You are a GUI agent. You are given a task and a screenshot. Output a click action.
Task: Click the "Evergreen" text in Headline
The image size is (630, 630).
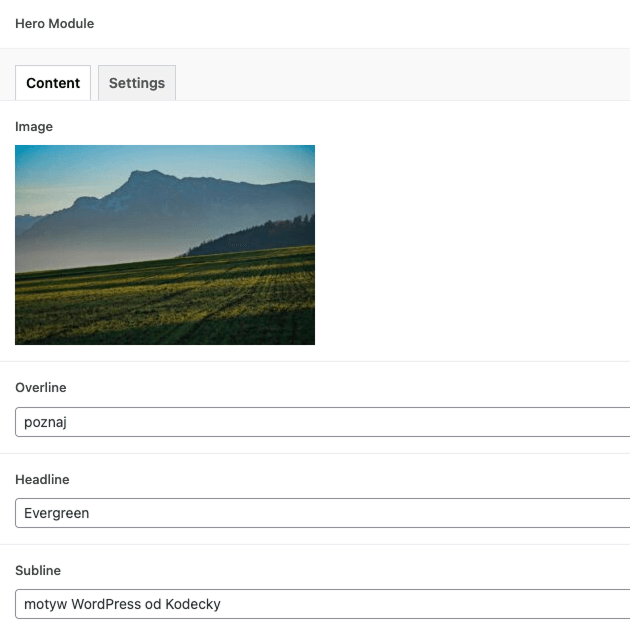(x=57, y=513)
